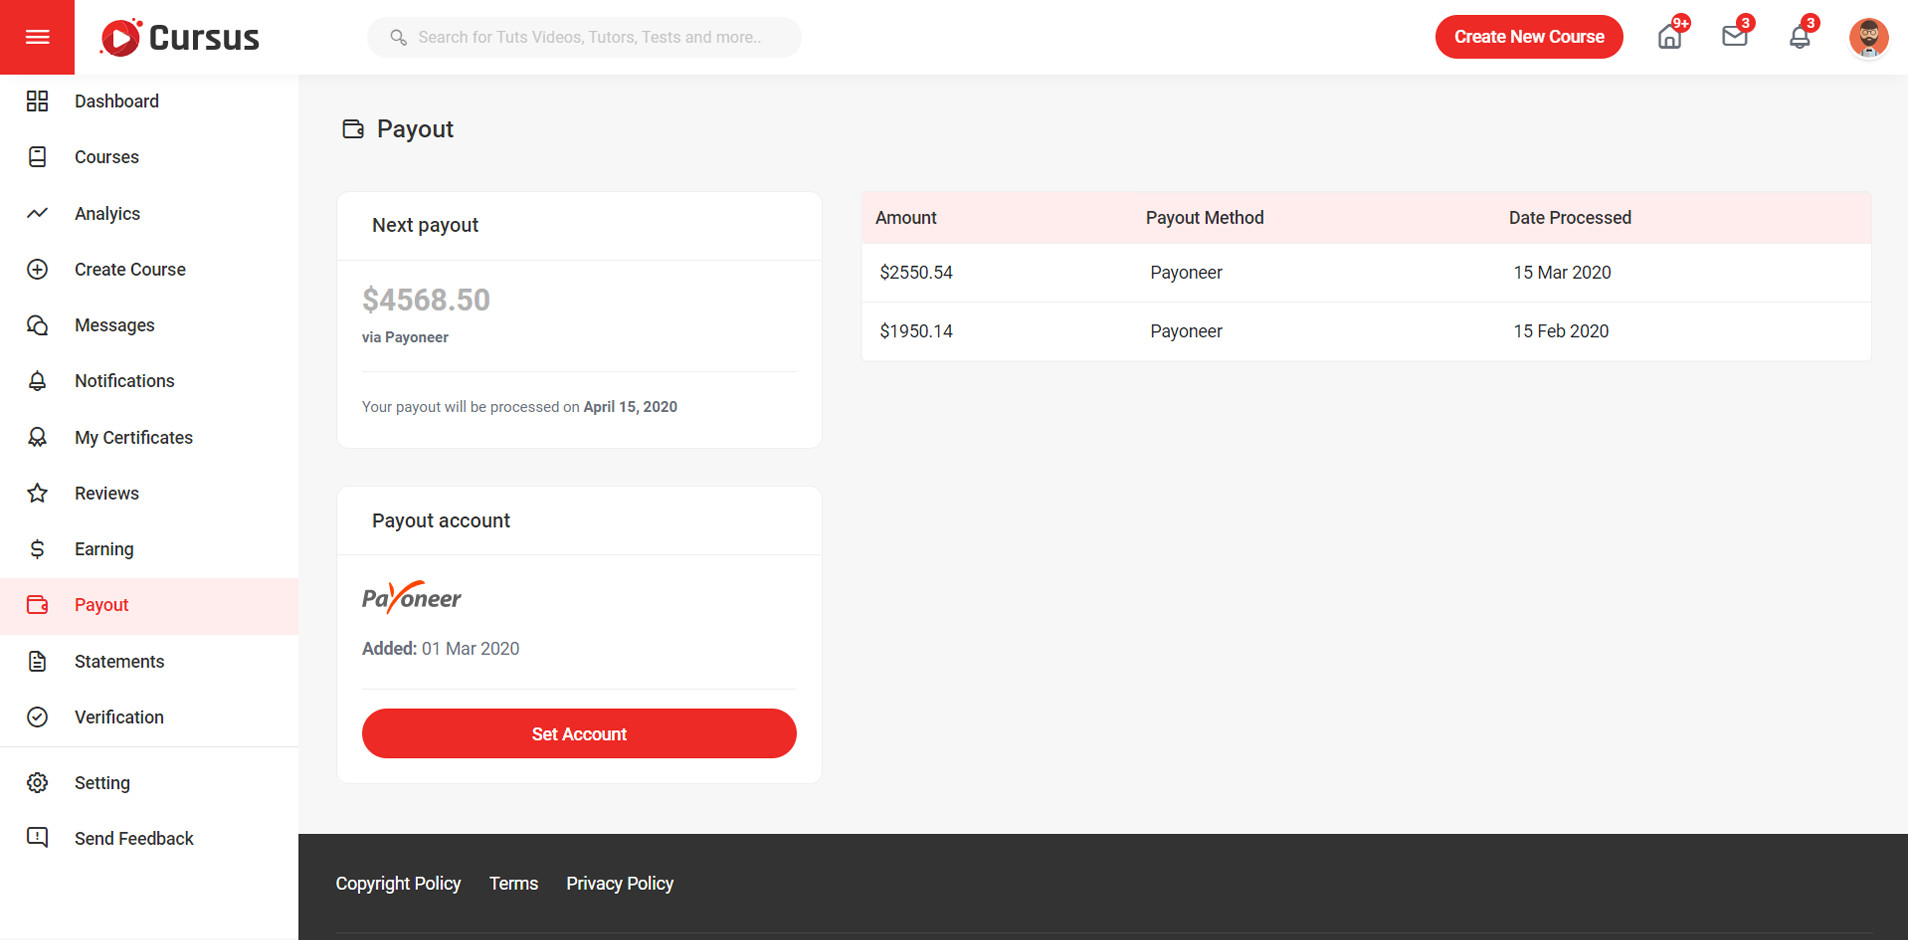The height and width of the screenshot is (940, 1908).
Task: Open the Copyright Policy footer link
Action: click(398, 884)
